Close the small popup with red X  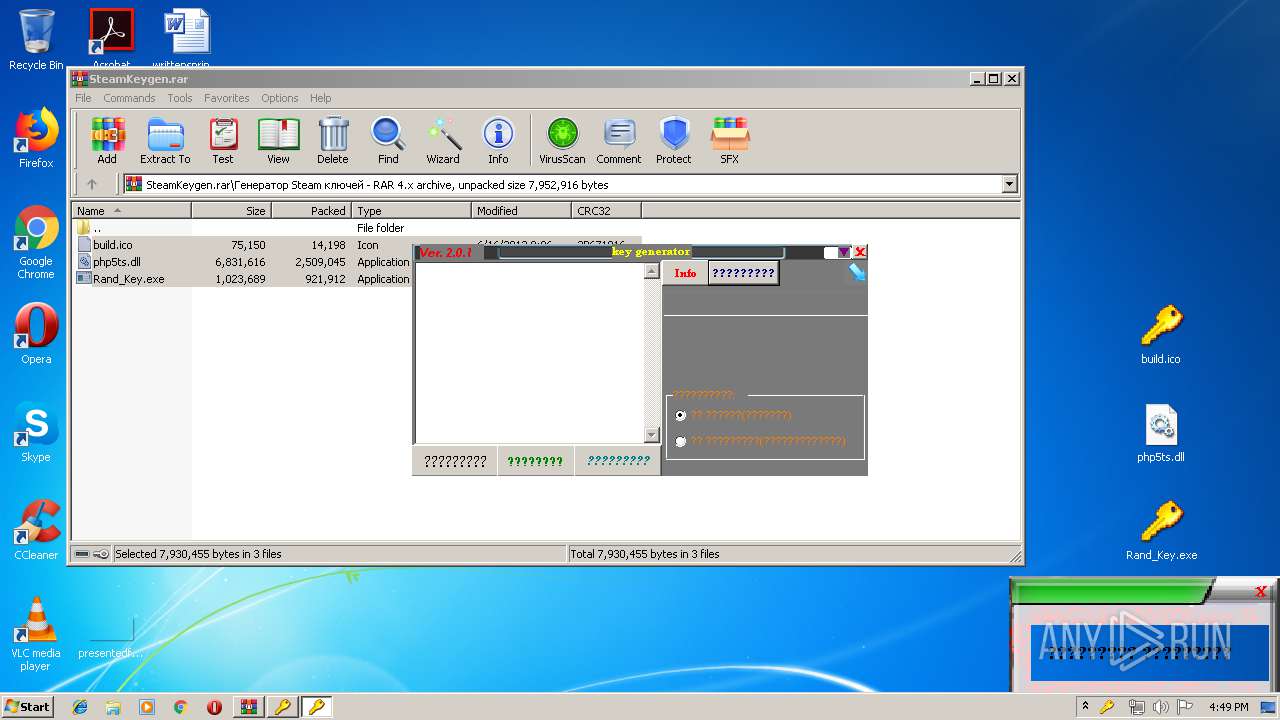(1261, 592)
